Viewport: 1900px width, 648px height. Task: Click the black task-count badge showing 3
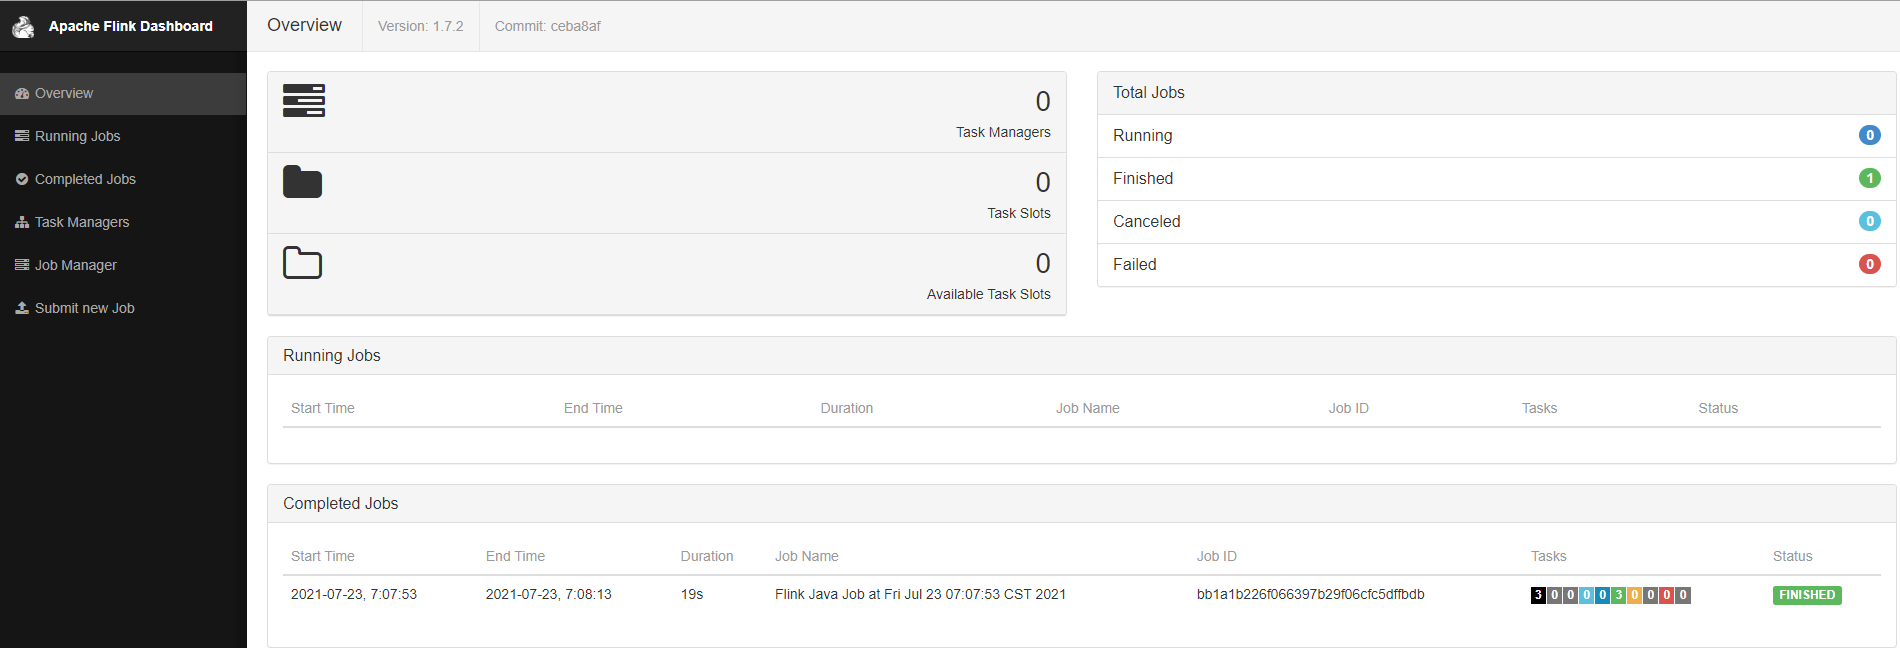[x=1538, y=595]
